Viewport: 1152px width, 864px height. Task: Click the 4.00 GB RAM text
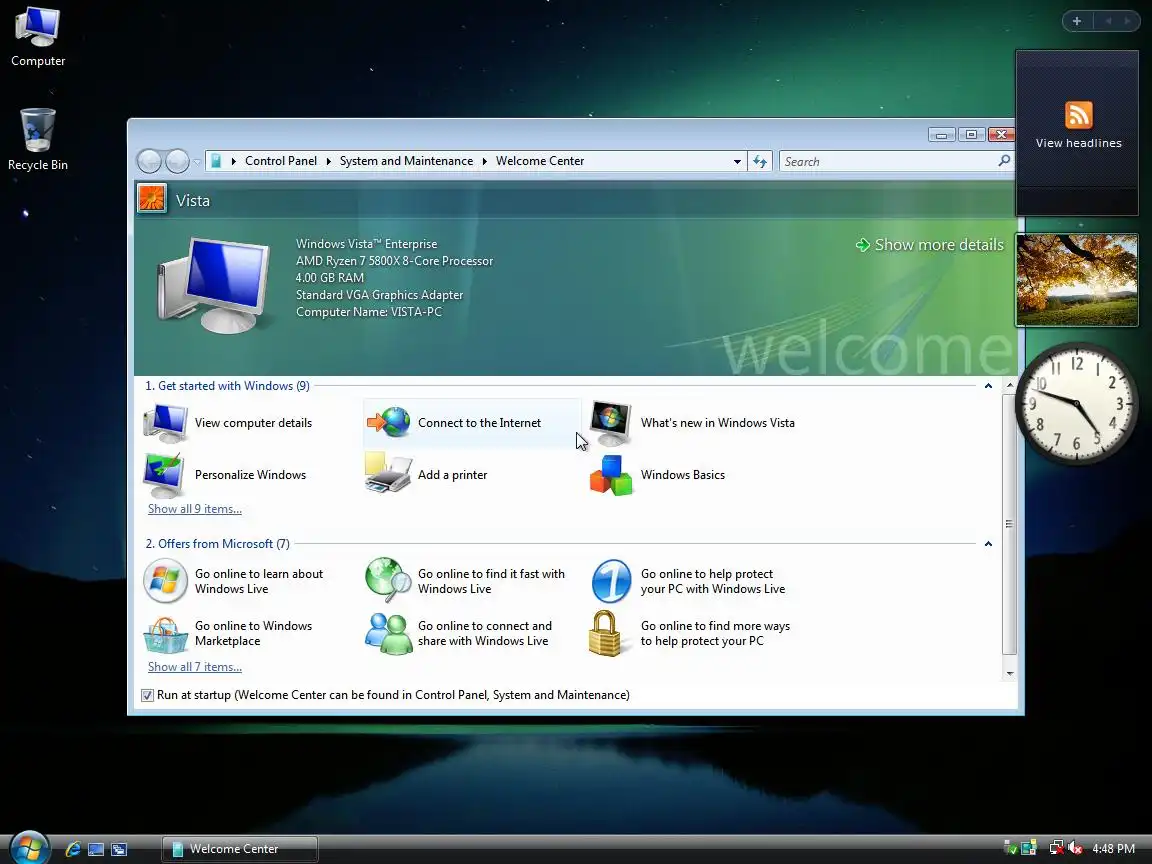(x=330, y=278)
